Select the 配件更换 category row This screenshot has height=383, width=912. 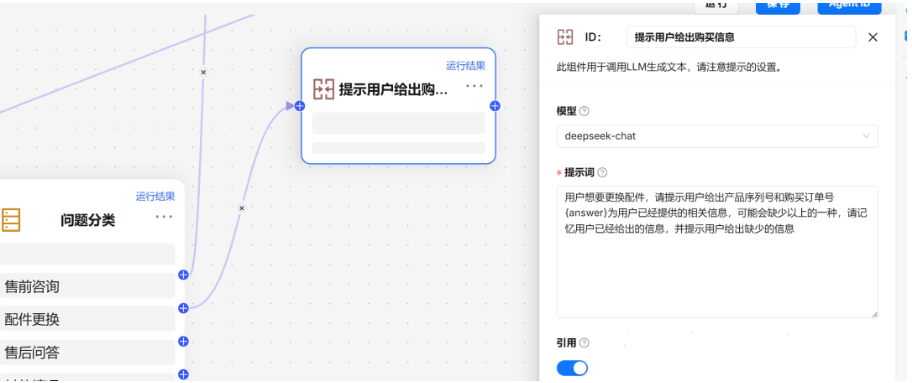(87, 319)
